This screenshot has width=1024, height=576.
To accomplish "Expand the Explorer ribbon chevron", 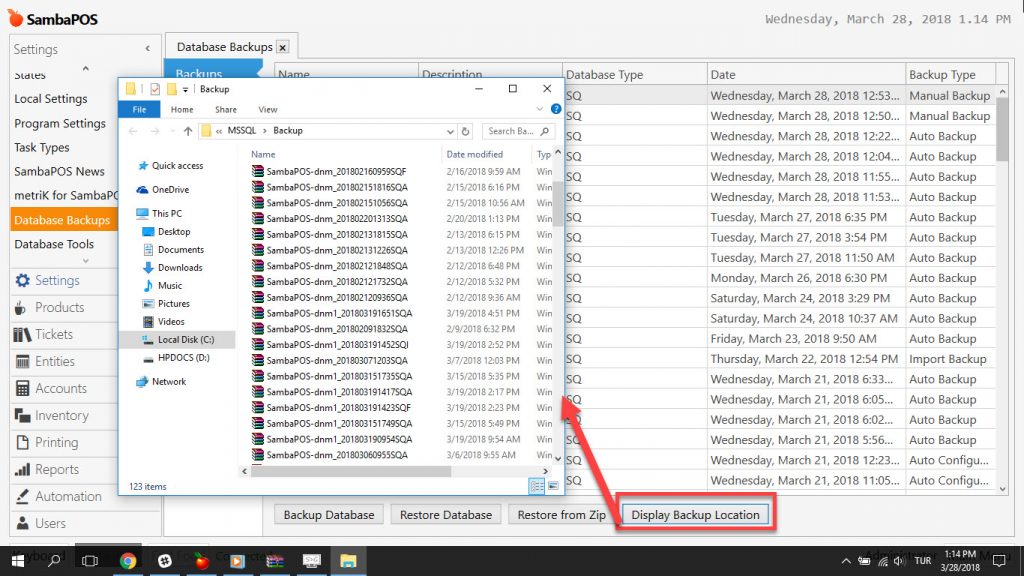I will click(x=539, y=109).
